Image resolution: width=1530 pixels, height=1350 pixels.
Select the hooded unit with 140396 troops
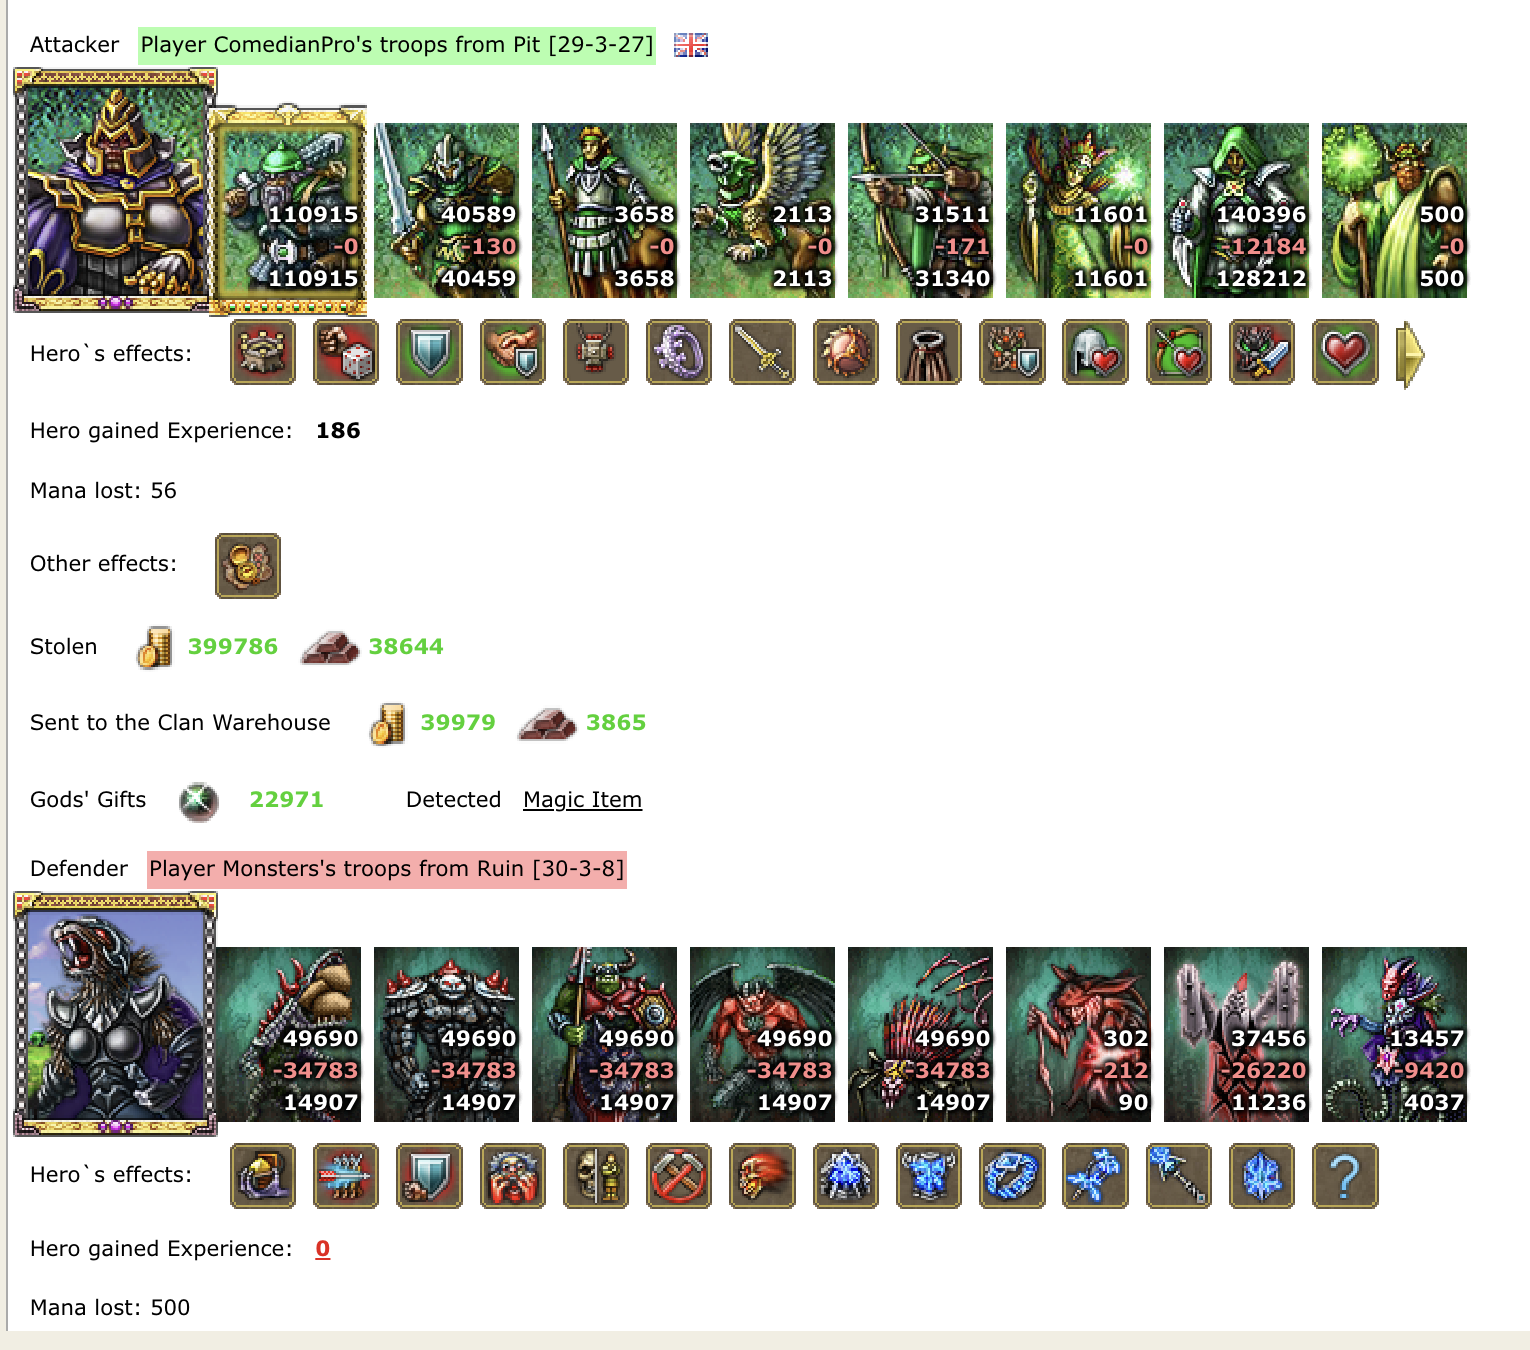(x=1236, y=210)
